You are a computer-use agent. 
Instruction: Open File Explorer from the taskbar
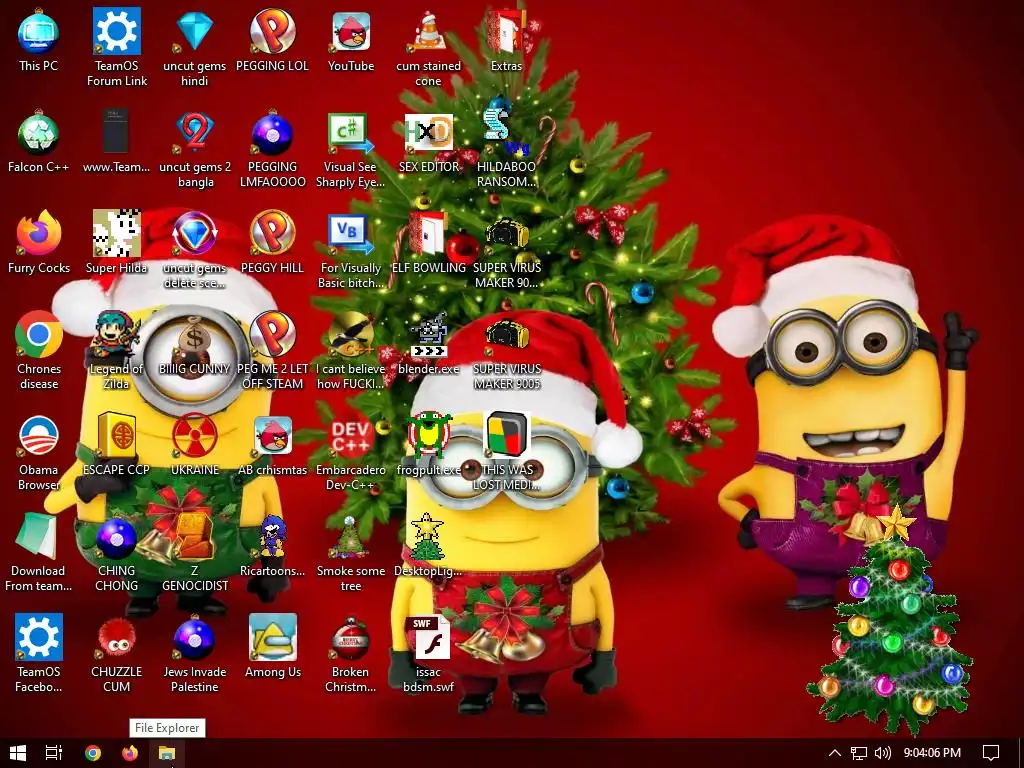[x=167, y=753]
